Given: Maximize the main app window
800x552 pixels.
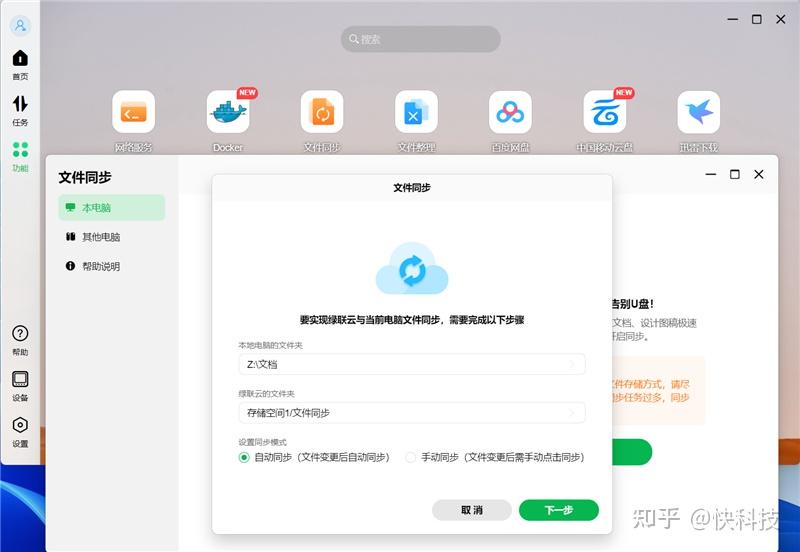Looking at the screenshot, I should 757,19.
